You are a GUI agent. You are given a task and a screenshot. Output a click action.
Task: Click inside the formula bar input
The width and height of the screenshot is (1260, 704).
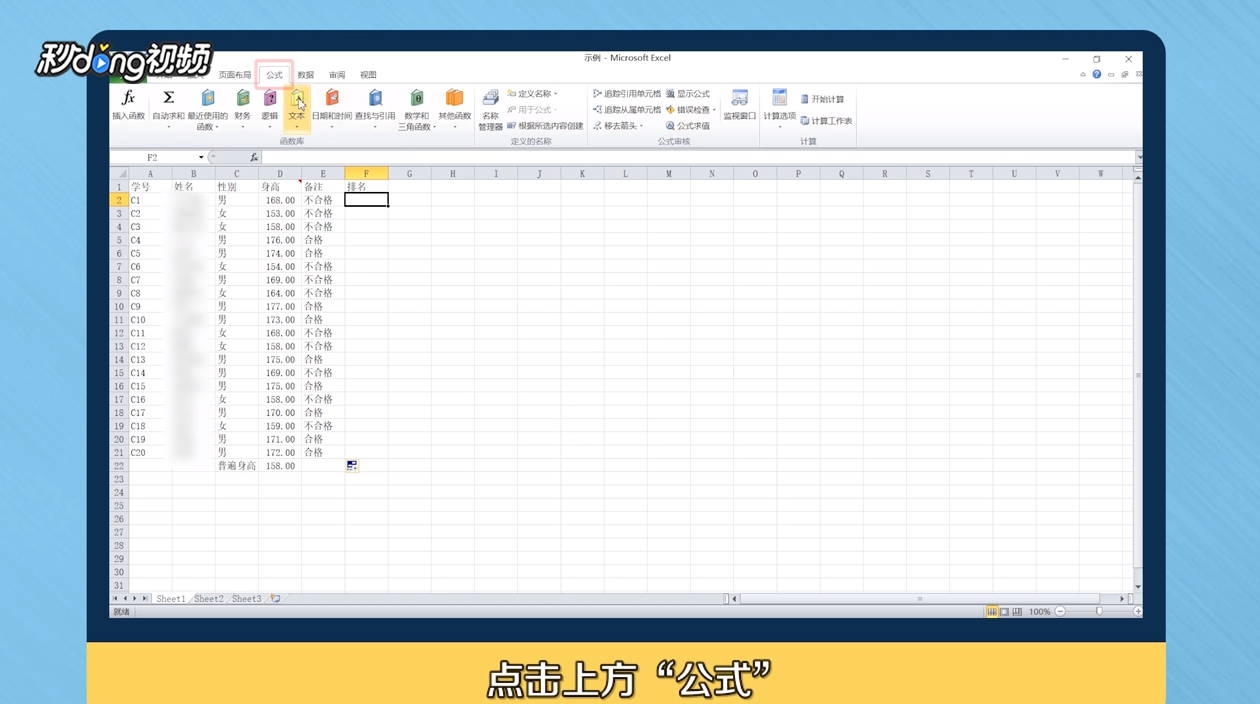[x=697, y=157]
